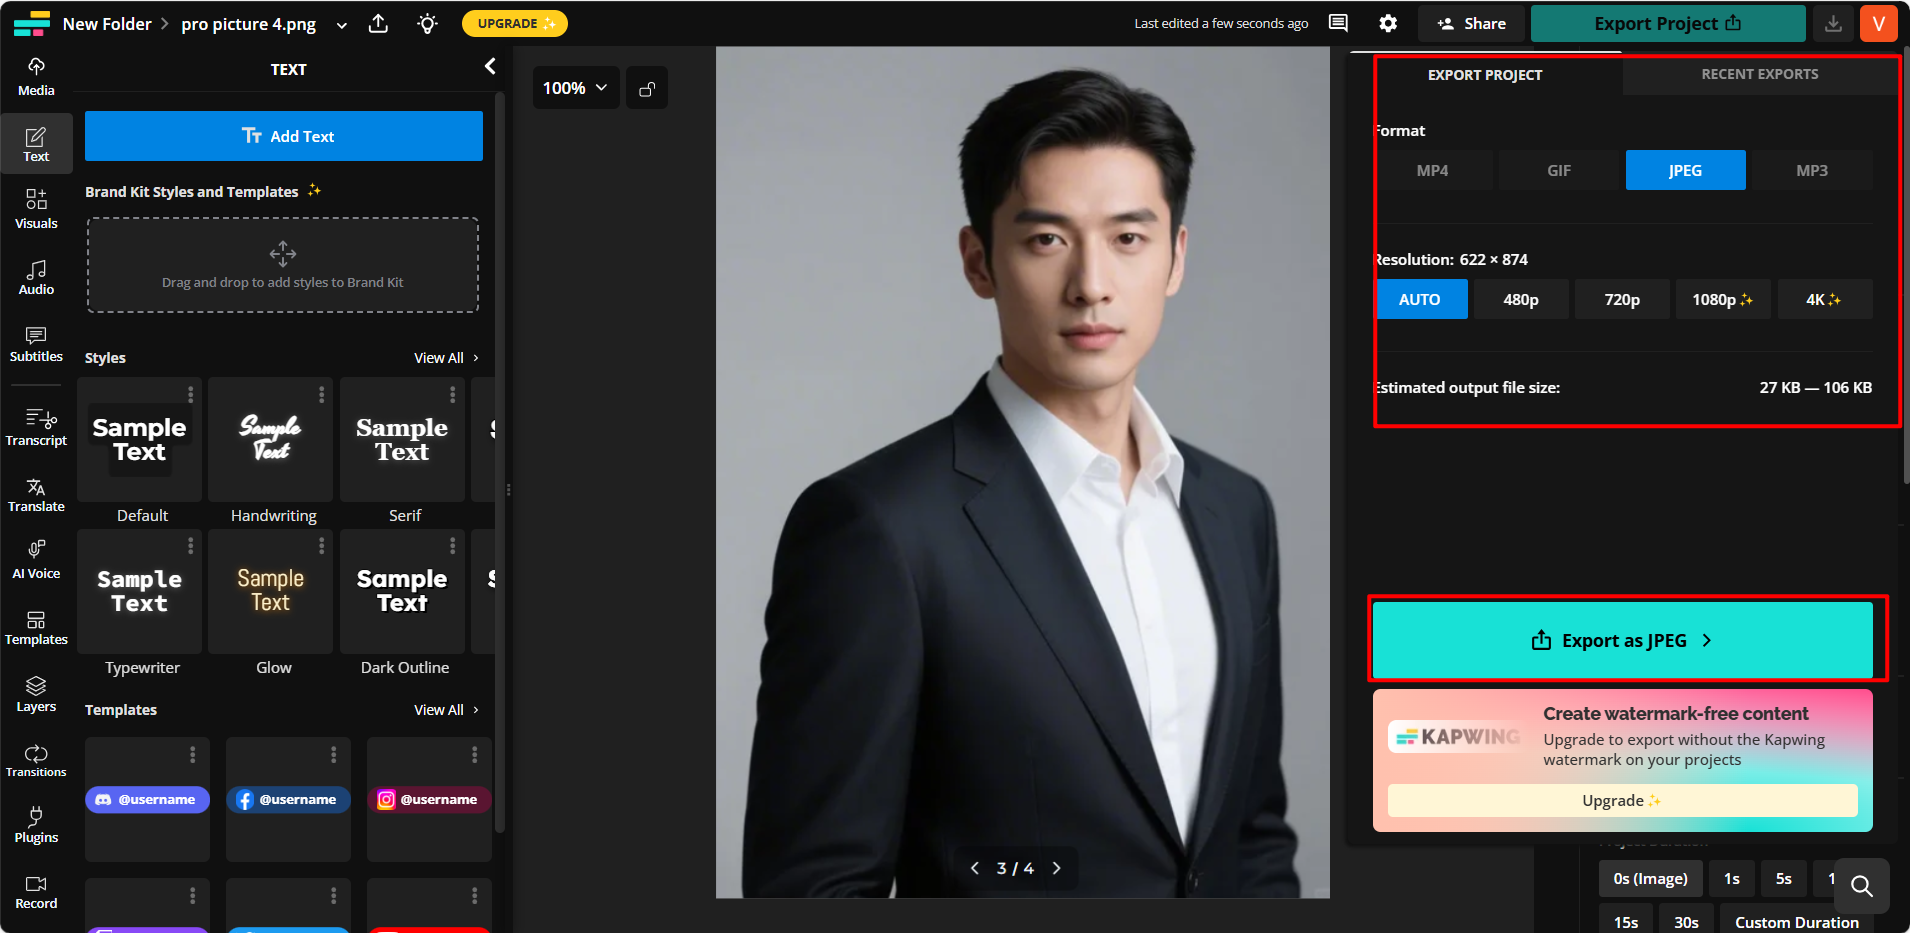Image resolution: width=1910 pixels, height=933 pixels.
Task: Select the Text sidebar tool
Action: [x=36, y=142]
